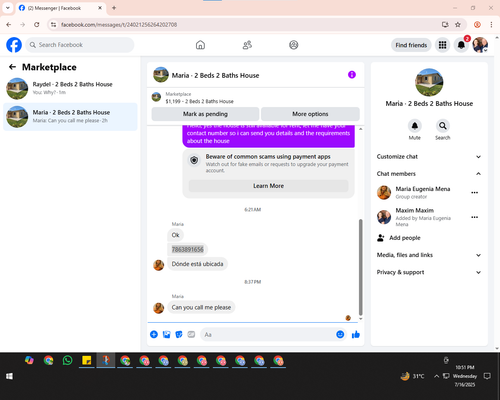This screenshot has width=500, height=400.
Task: Open the weather 31°C taskbar widget
Action: (x=413, y=376)
